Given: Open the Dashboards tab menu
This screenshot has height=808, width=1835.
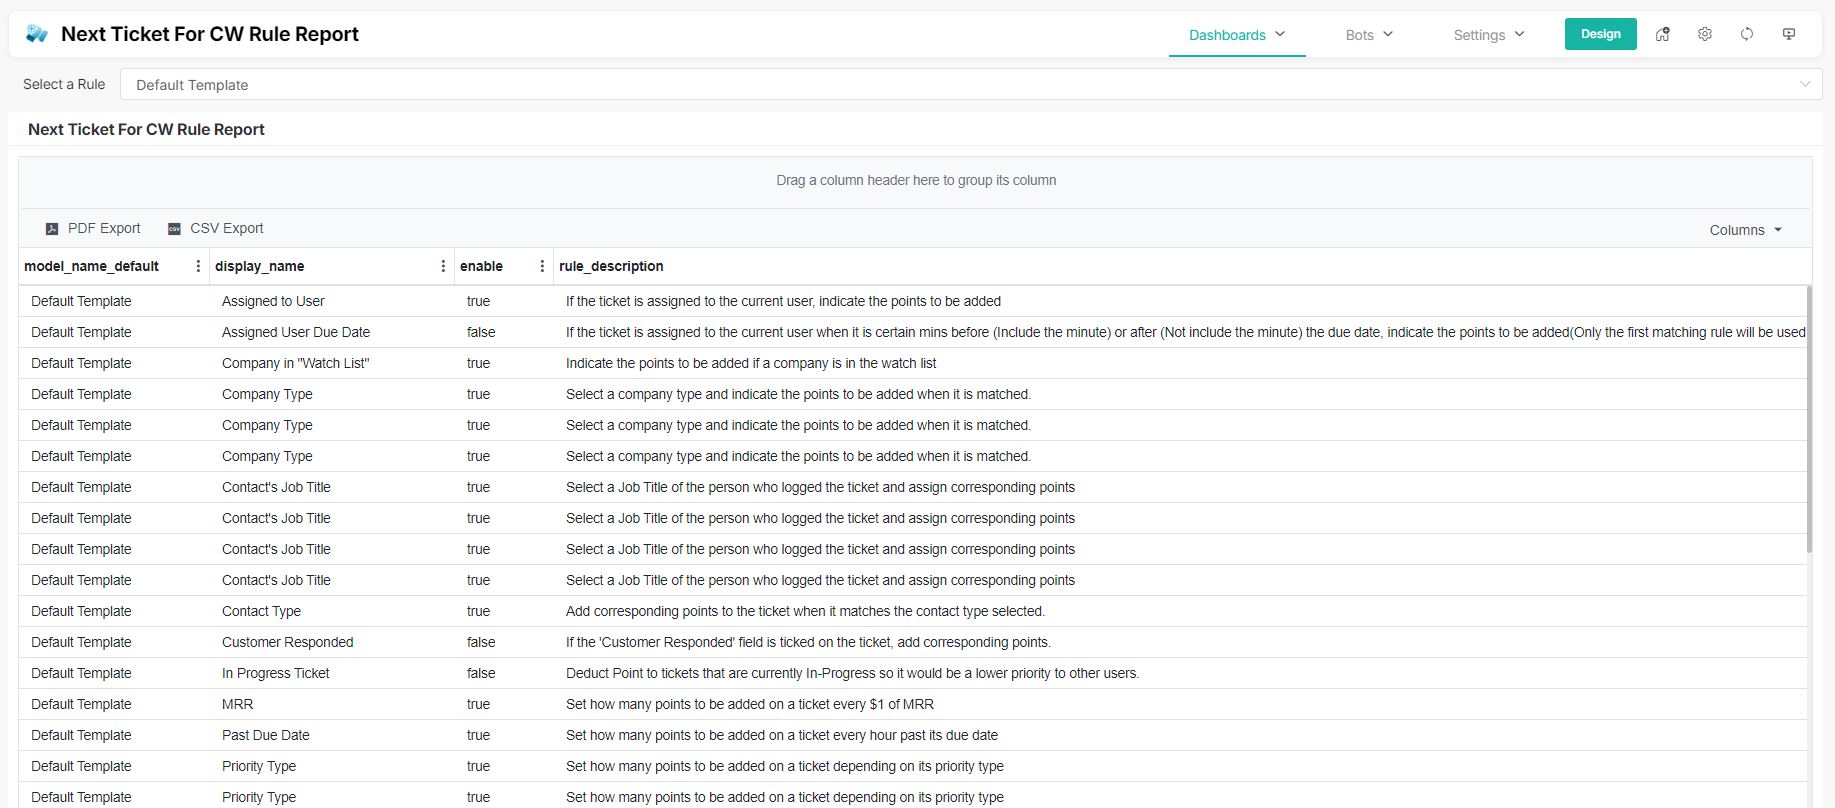Looking at the screenshot, I should [x=1236, y=35].
